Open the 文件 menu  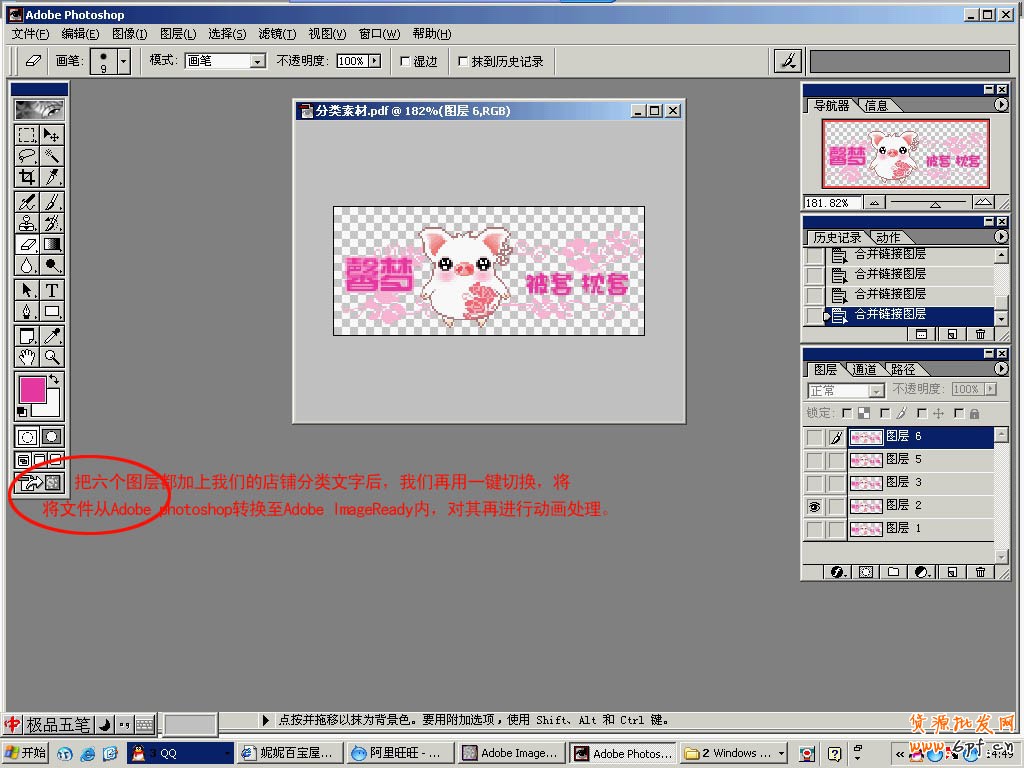click(31, 34)
